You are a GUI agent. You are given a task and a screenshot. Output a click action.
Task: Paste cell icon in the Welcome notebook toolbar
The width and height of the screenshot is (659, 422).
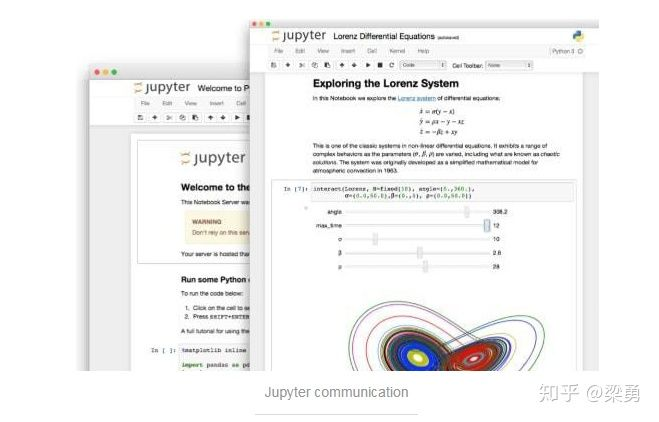click(195, 118)
